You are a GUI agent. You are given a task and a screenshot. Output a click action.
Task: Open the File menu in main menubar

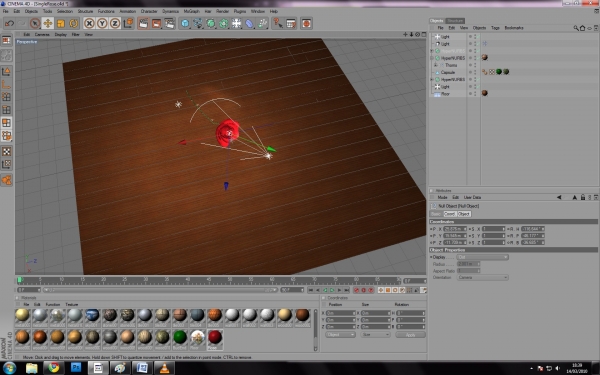(5, 11)
